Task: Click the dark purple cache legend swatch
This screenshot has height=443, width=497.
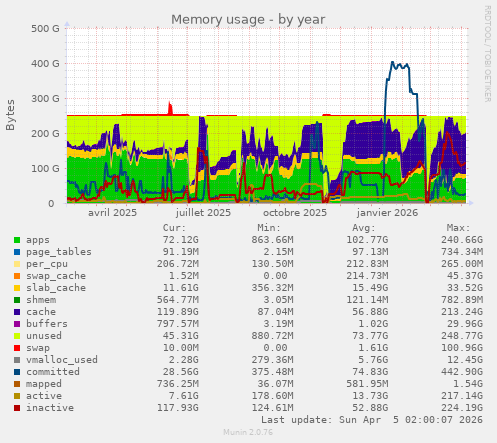Action: [x=17, y=312]
